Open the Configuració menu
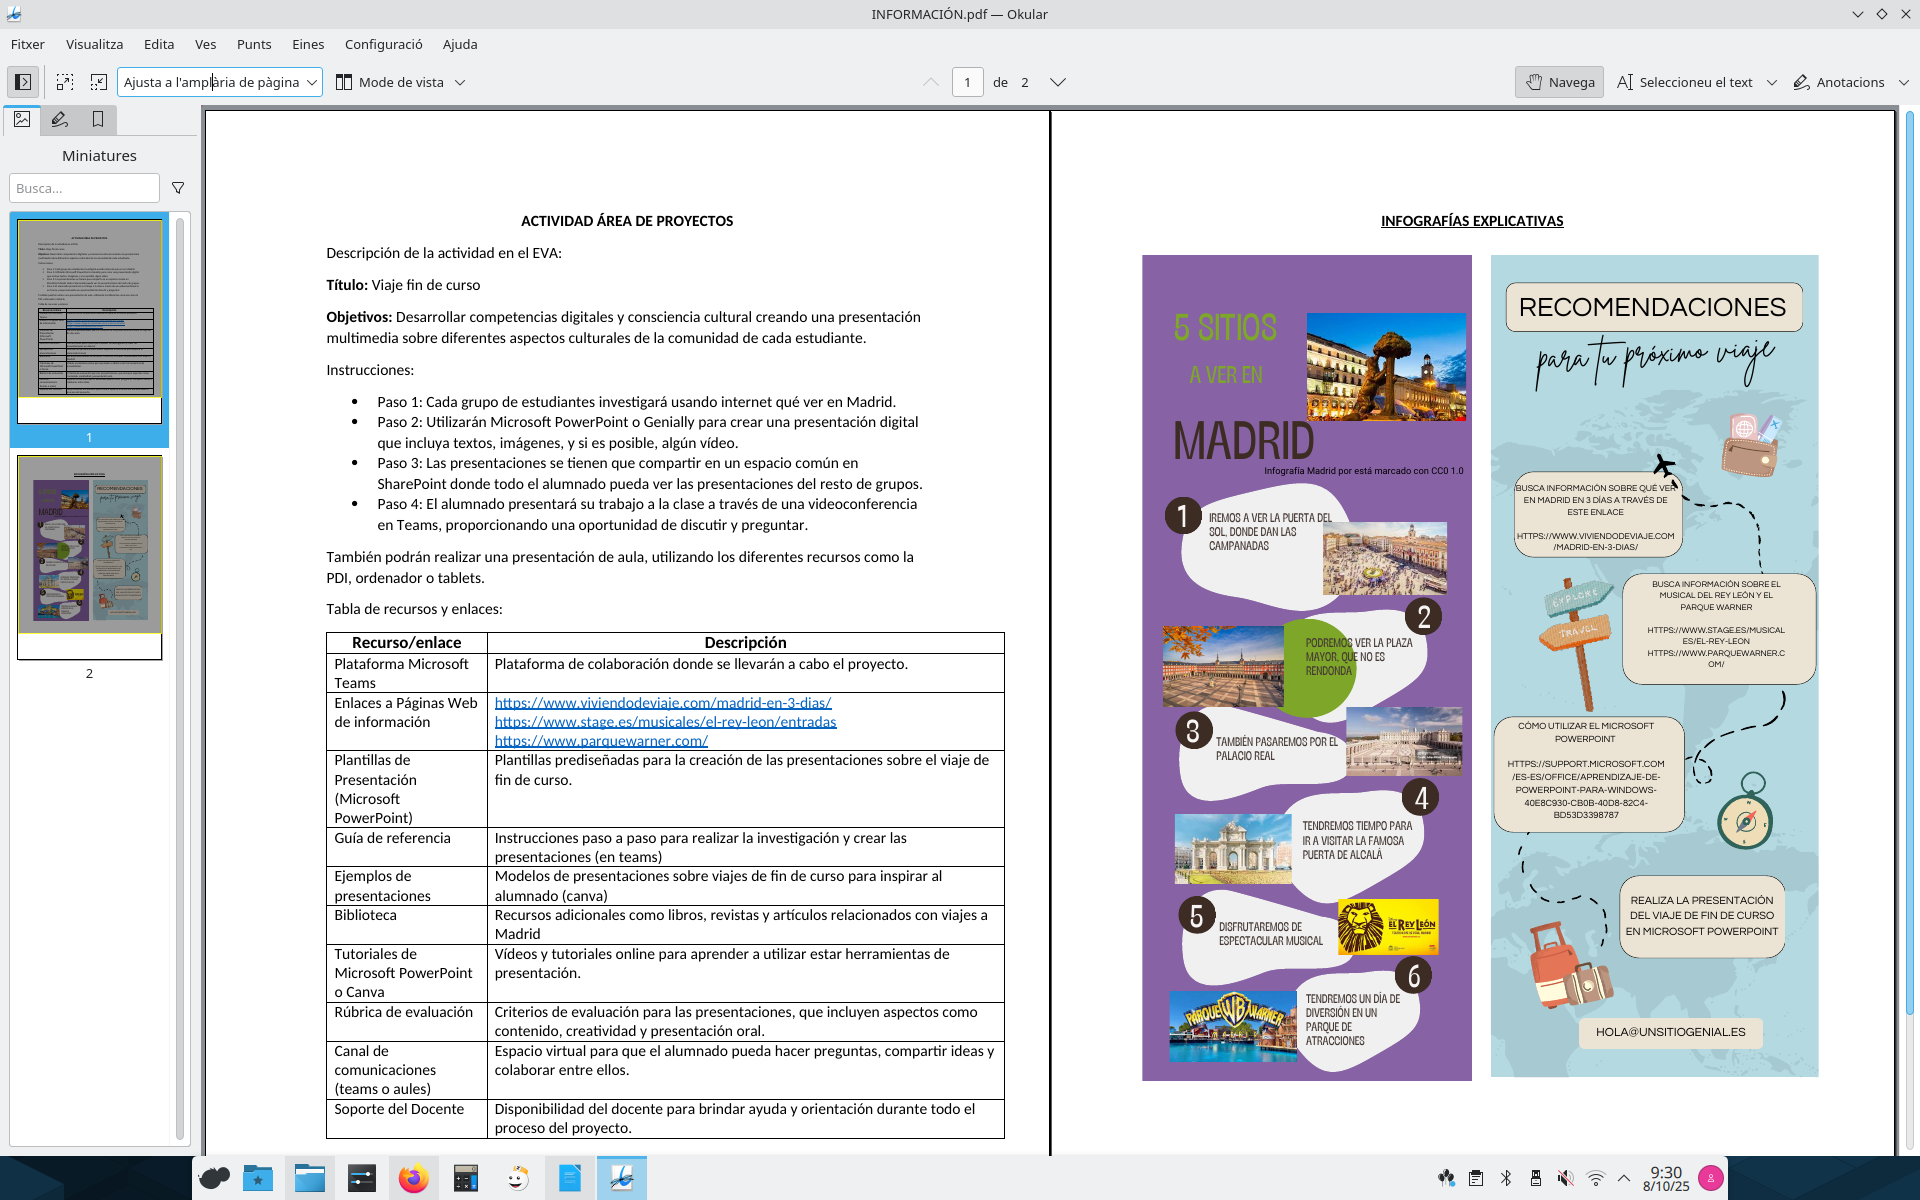 coord(383,44)
